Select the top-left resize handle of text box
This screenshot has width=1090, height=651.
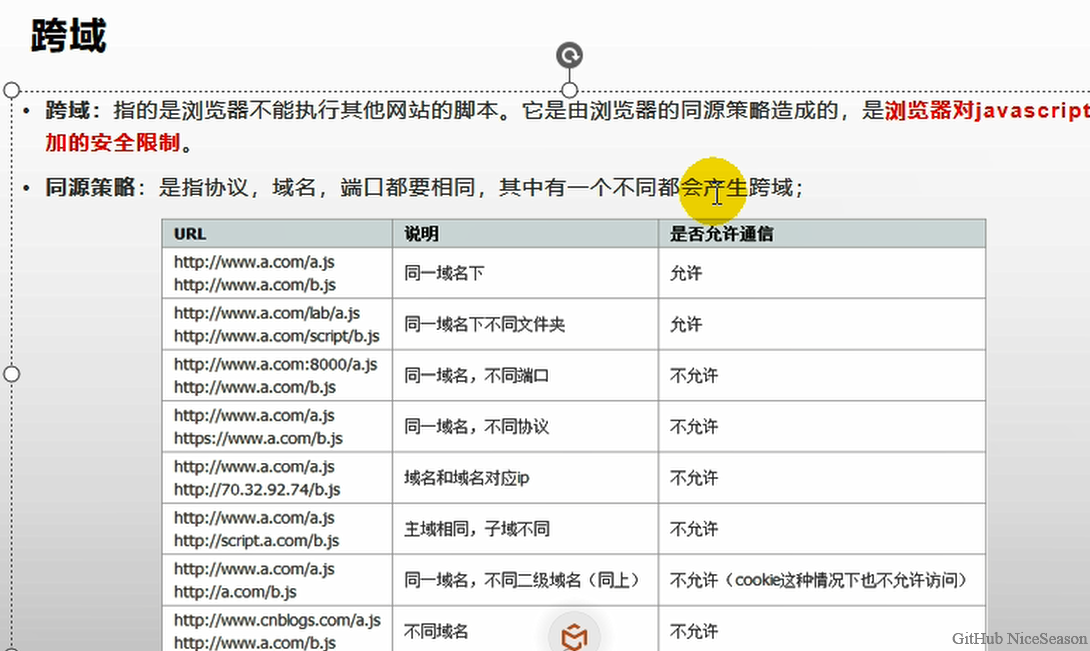12,90
